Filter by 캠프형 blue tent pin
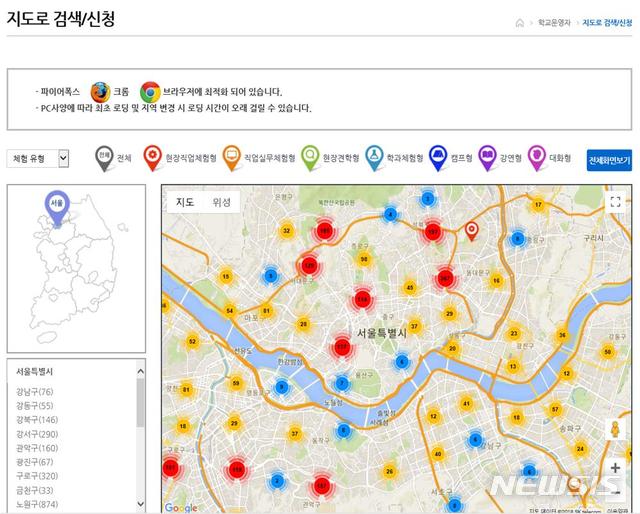Screen dimensions: 640x514 coord(438,158)
